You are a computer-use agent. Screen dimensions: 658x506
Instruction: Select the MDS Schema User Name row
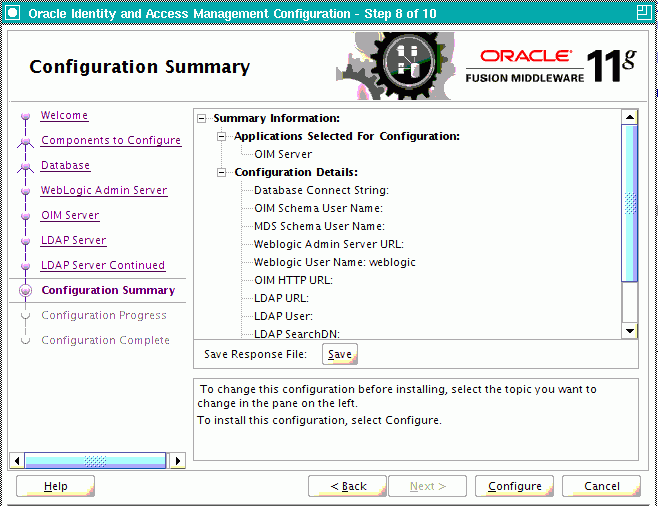click(319, 227)
